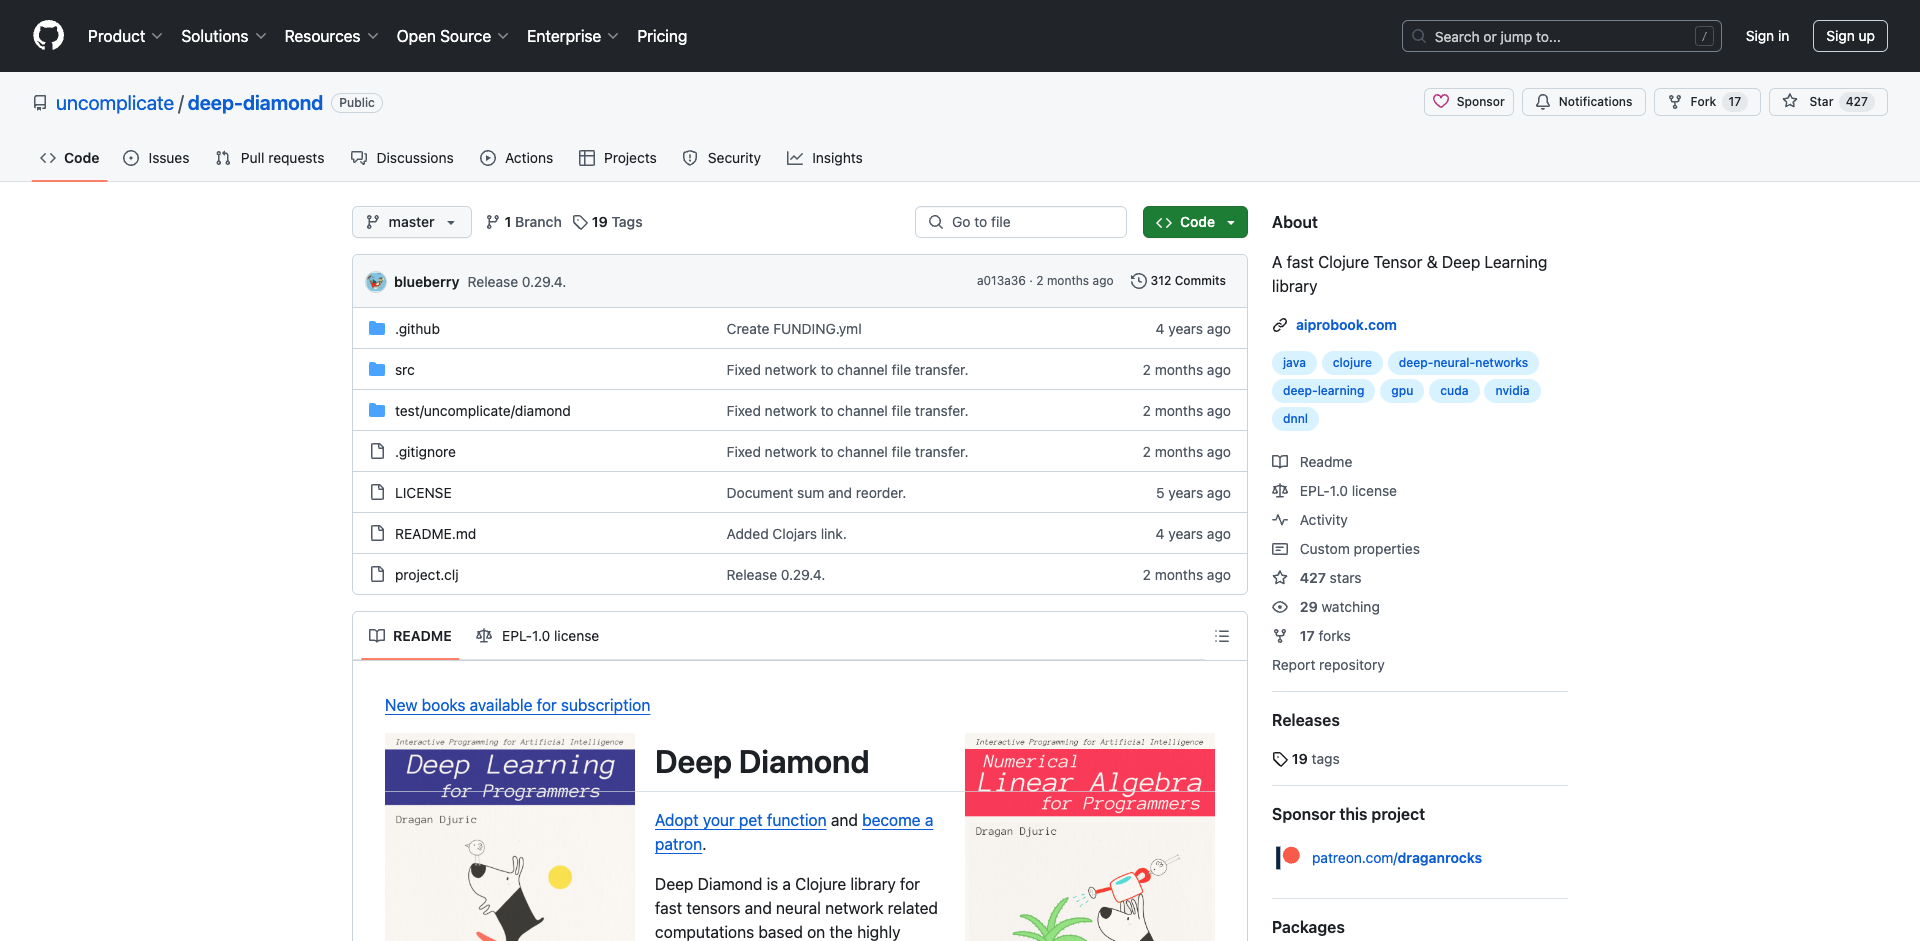
Task: Open the src folder icon
Action: click(x=377, y=369)
